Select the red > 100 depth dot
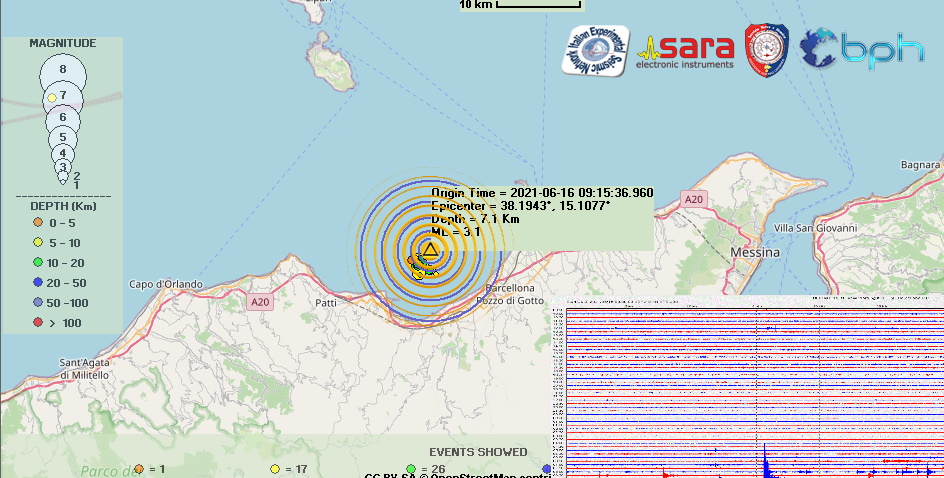The width and height of the screenshot is (944, 478). click(38, 322)
